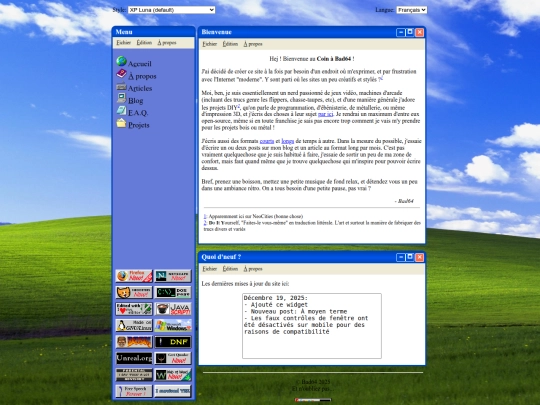Click the Unreal.org badge
The width and height of the screenshot is (540, 405).
[x=134, y=359]
